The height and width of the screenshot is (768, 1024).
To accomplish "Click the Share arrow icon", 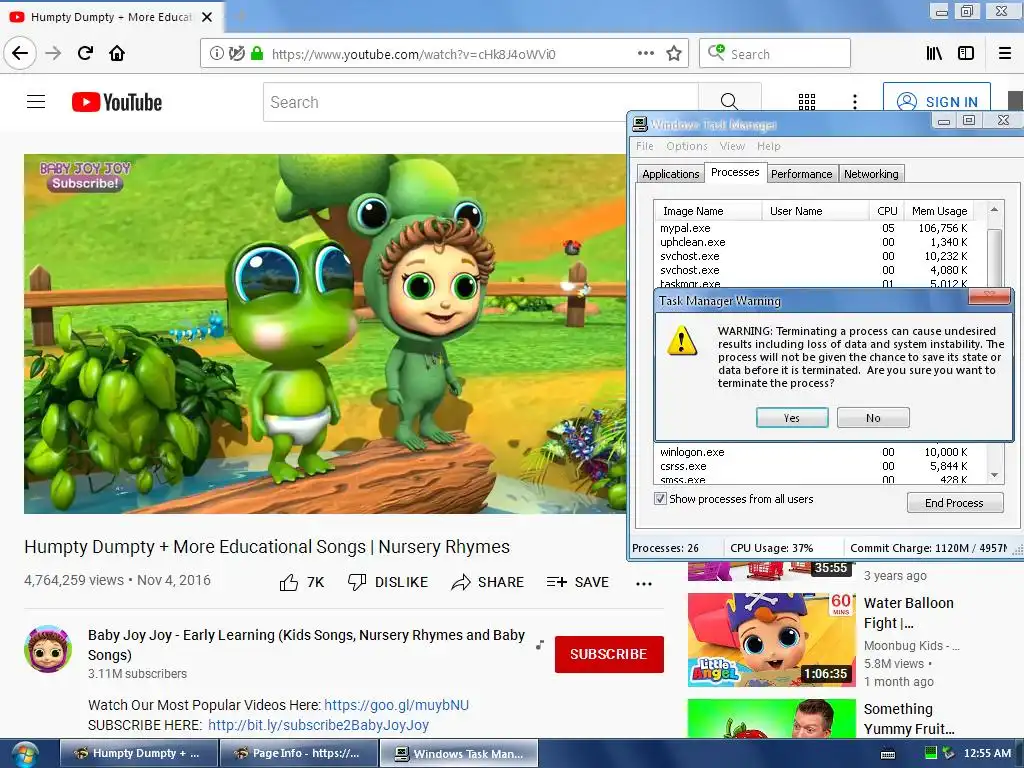I will pos(461,582).
